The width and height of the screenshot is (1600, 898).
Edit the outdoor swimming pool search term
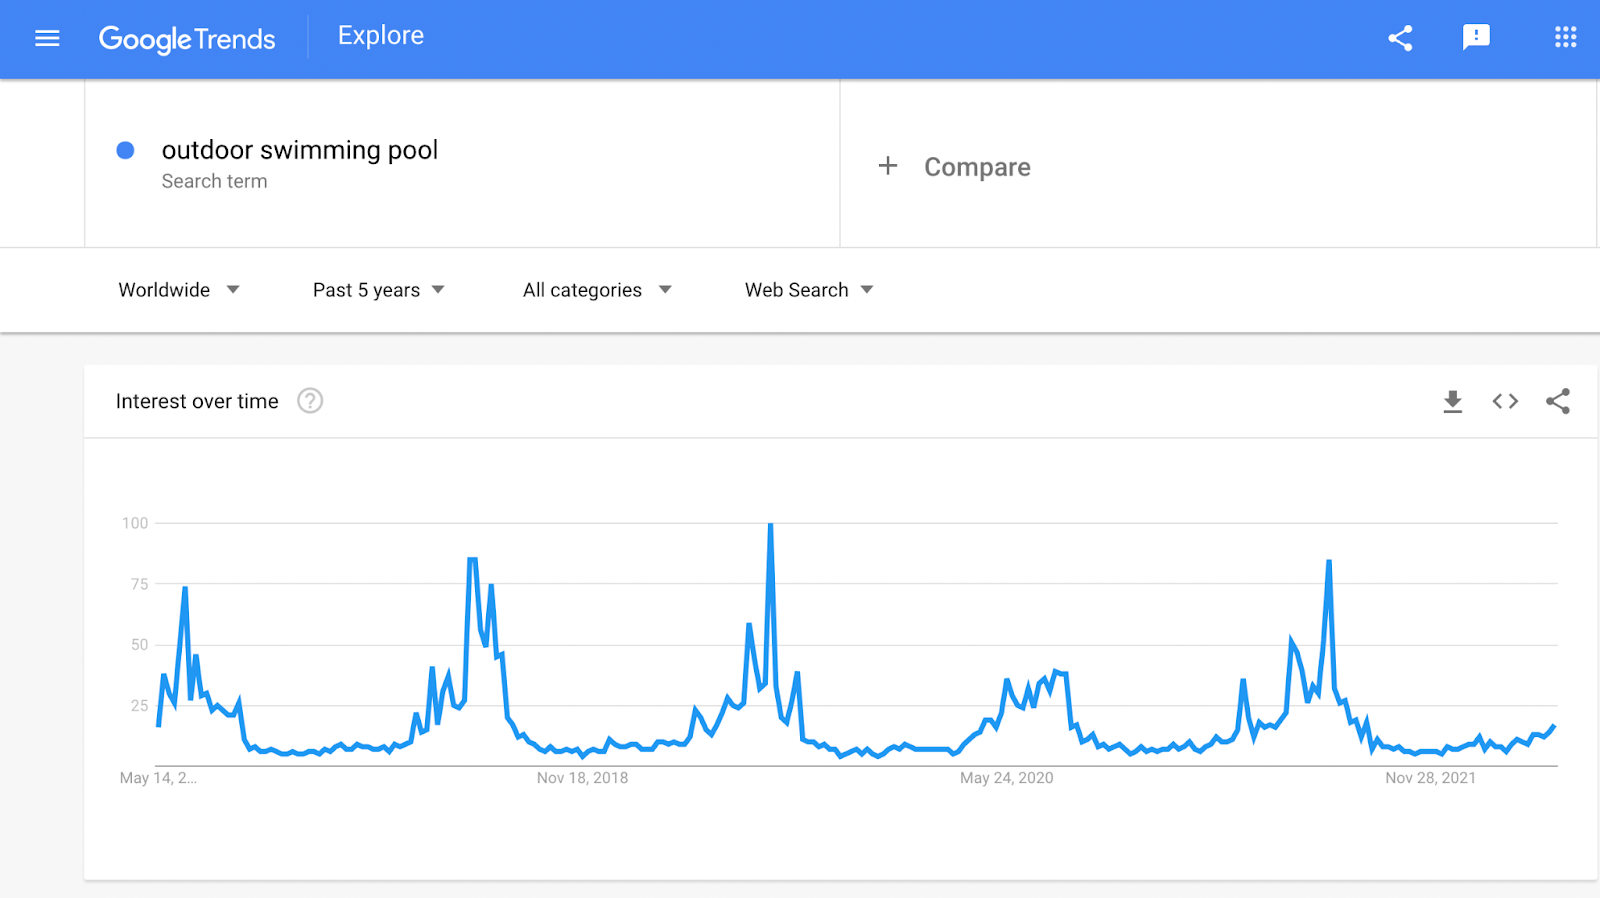pos(300,150)
